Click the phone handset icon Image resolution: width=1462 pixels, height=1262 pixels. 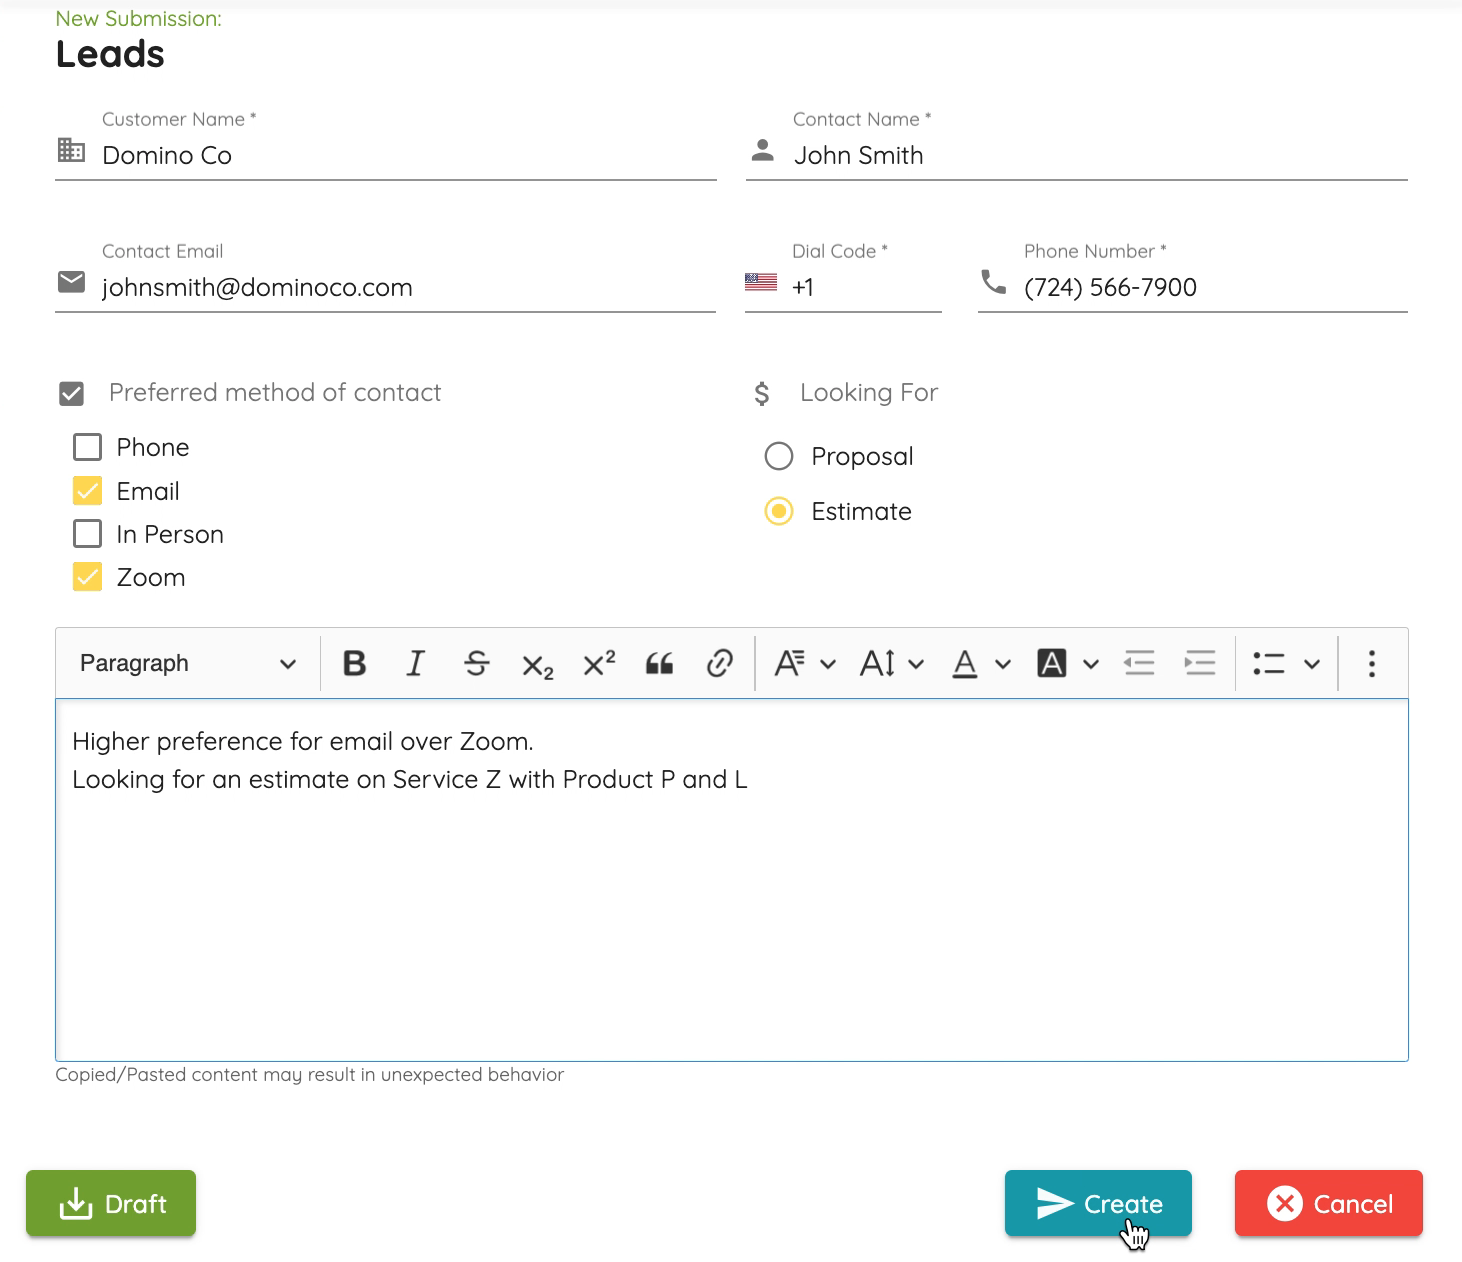click(993, 282)
